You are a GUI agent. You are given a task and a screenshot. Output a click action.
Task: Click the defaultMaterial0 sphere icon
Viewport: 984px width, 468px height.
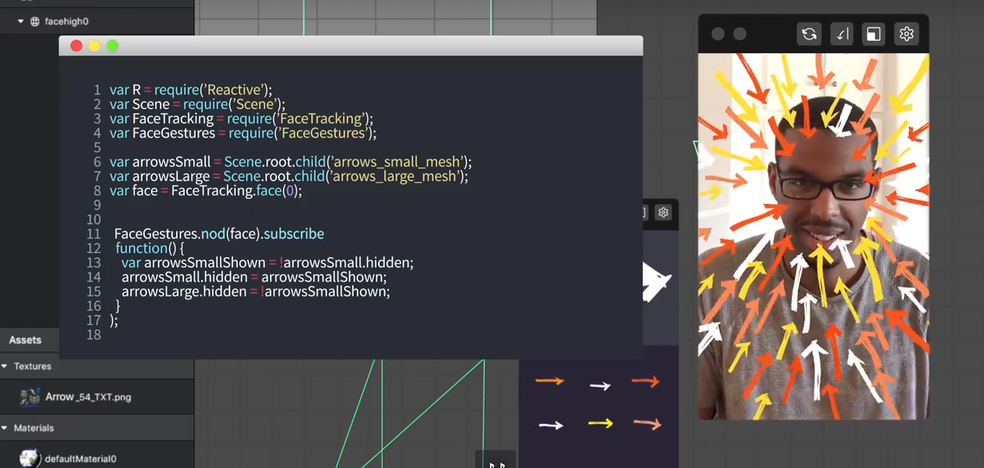pos(30,457)
